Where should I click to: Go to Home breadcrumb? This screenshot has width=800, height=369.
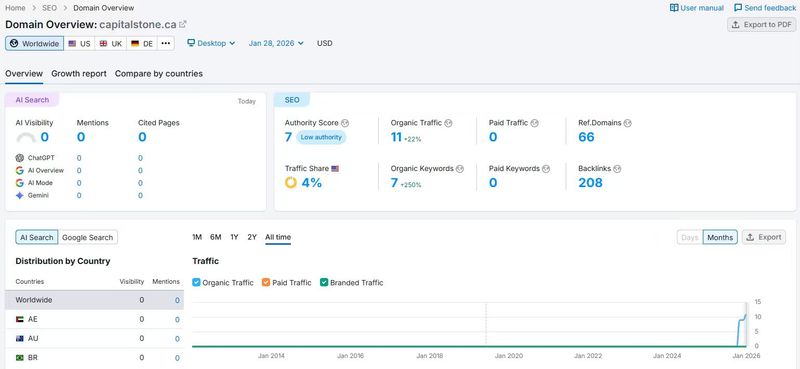coord(15,8)
